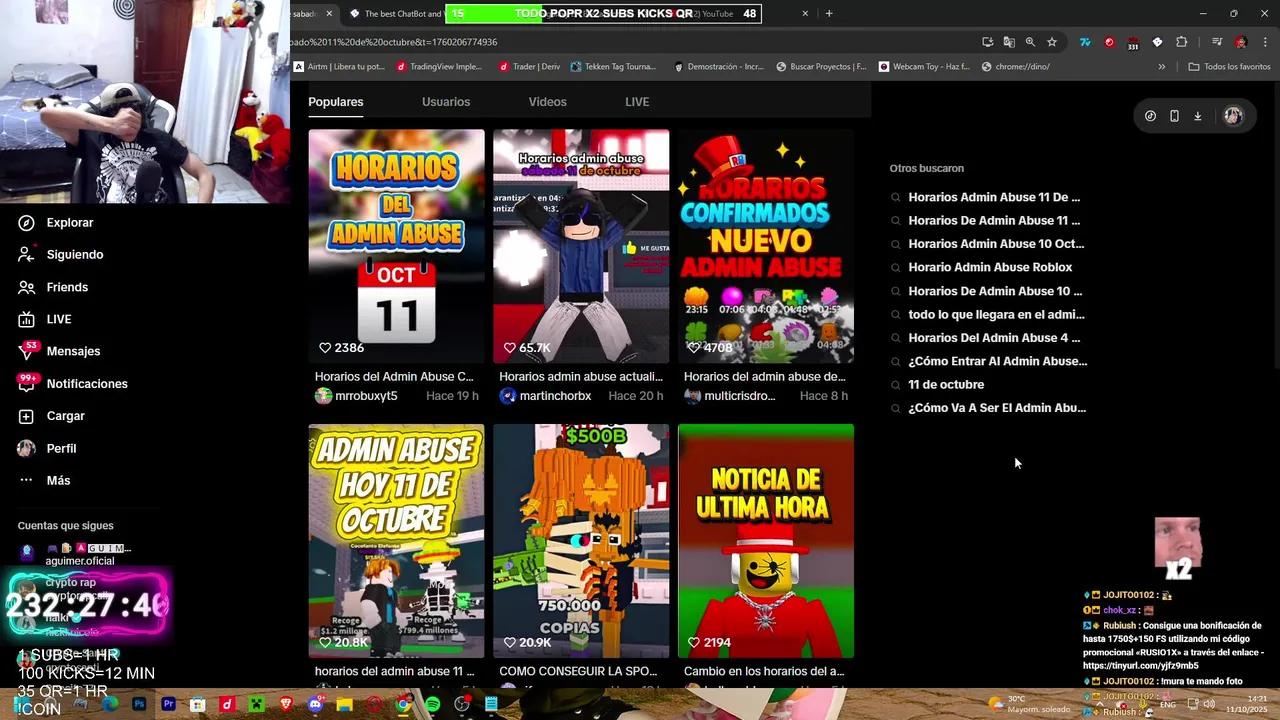Switch to the LIVE results tab
The width and height of the screenshot is (1280, 720).
tap(637, 102)
